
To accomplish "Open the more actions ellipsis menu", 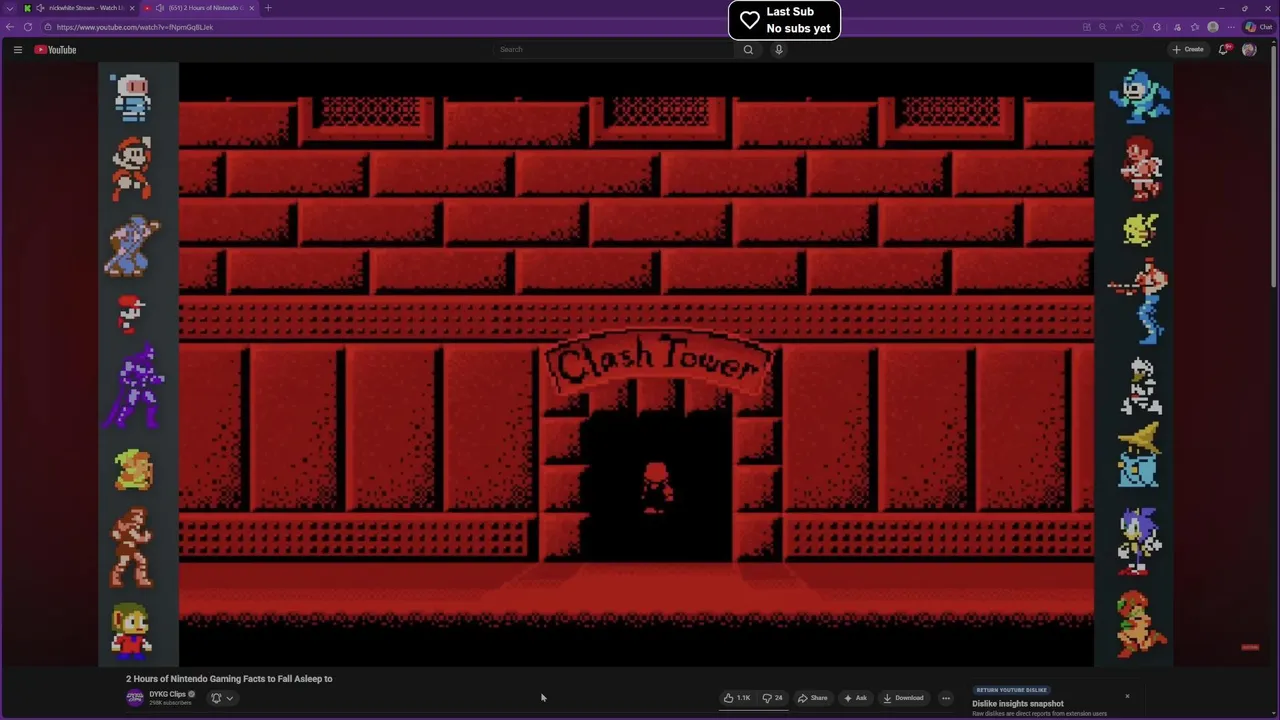I will pyautogui.click(x=946, y=698).
